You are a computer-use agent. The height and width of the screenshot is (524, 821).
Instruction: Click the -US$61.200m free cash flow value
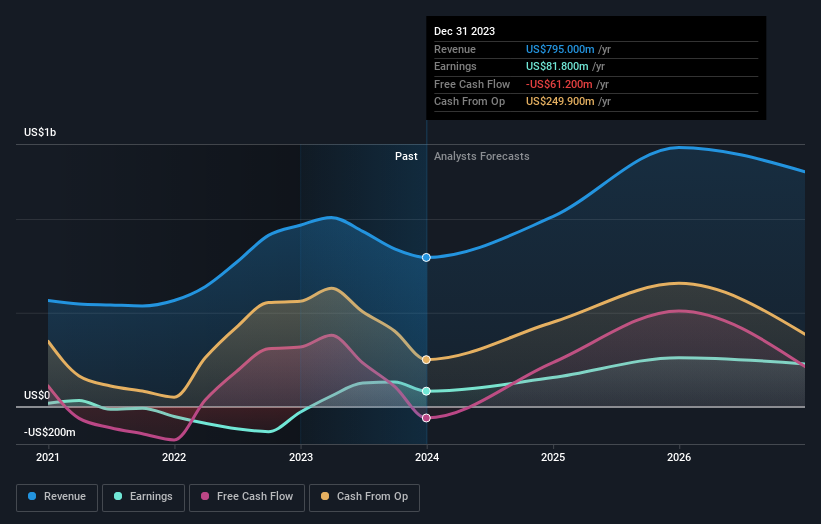coord(559,84)
